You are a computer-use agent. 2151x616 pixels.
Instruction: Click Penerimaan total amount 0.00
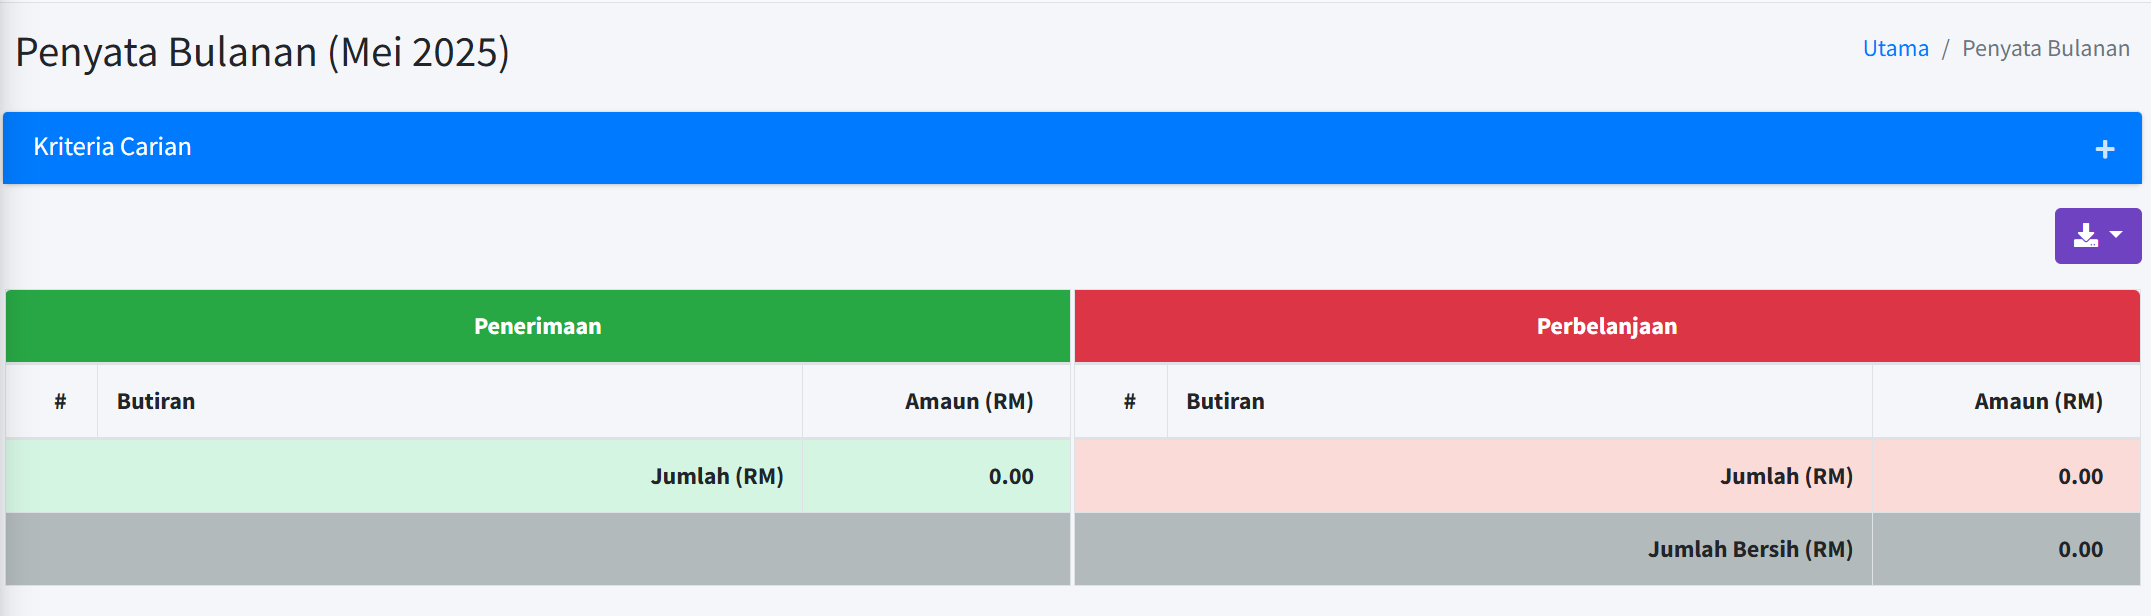1010,476
